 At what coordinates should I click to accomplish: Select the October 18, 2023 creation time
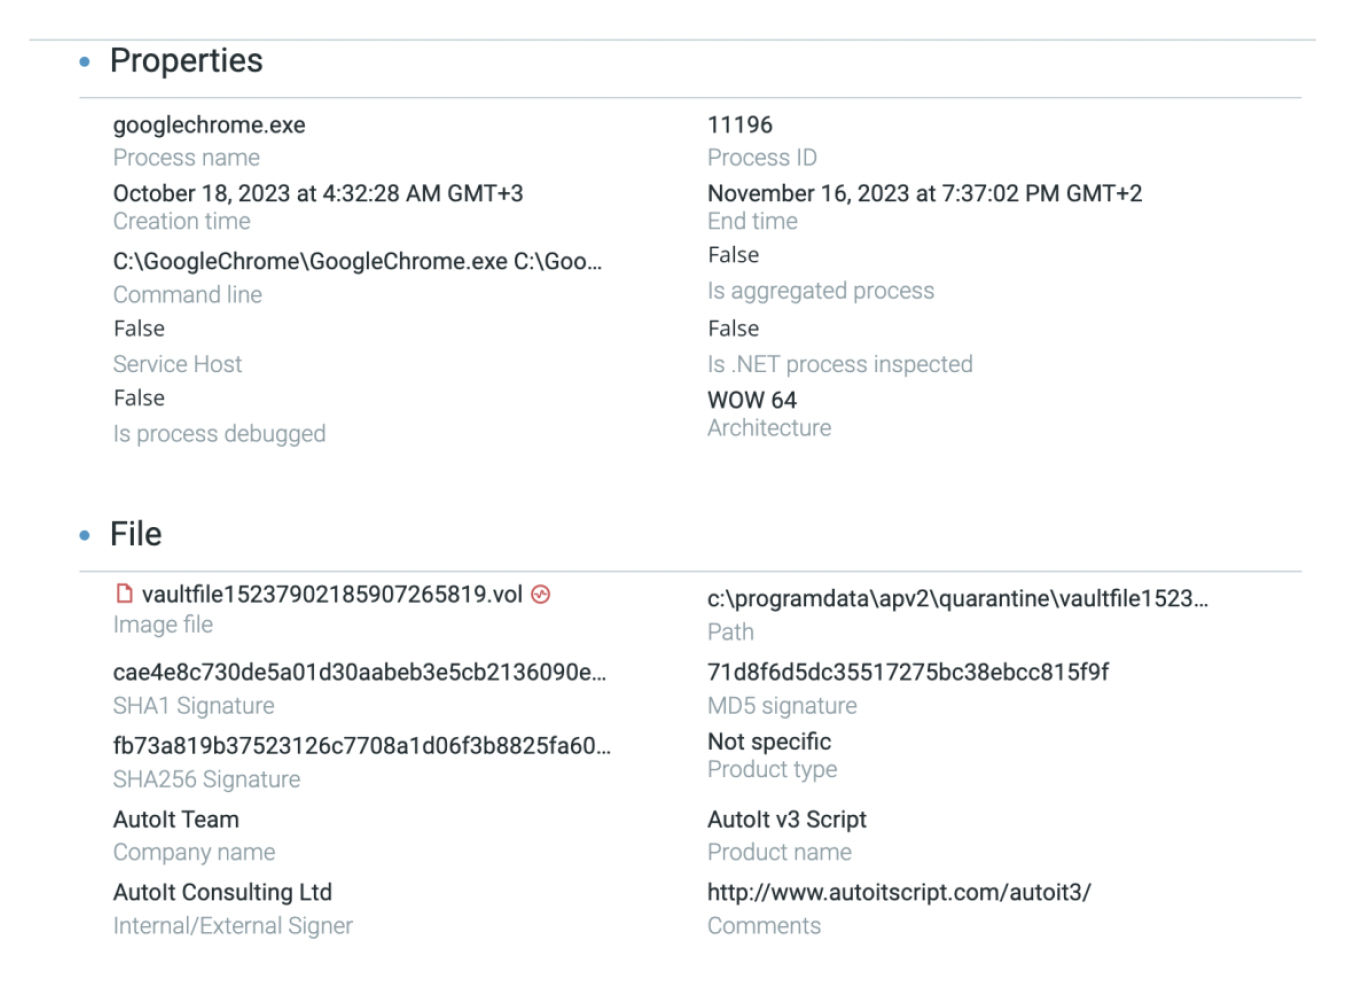pos(318,193)
